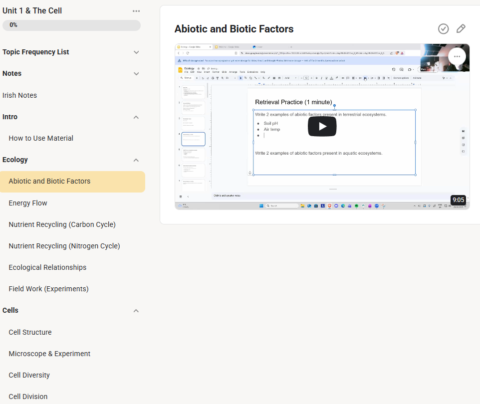Click the pencil edit icon beside lesson title

click(461, 29)
